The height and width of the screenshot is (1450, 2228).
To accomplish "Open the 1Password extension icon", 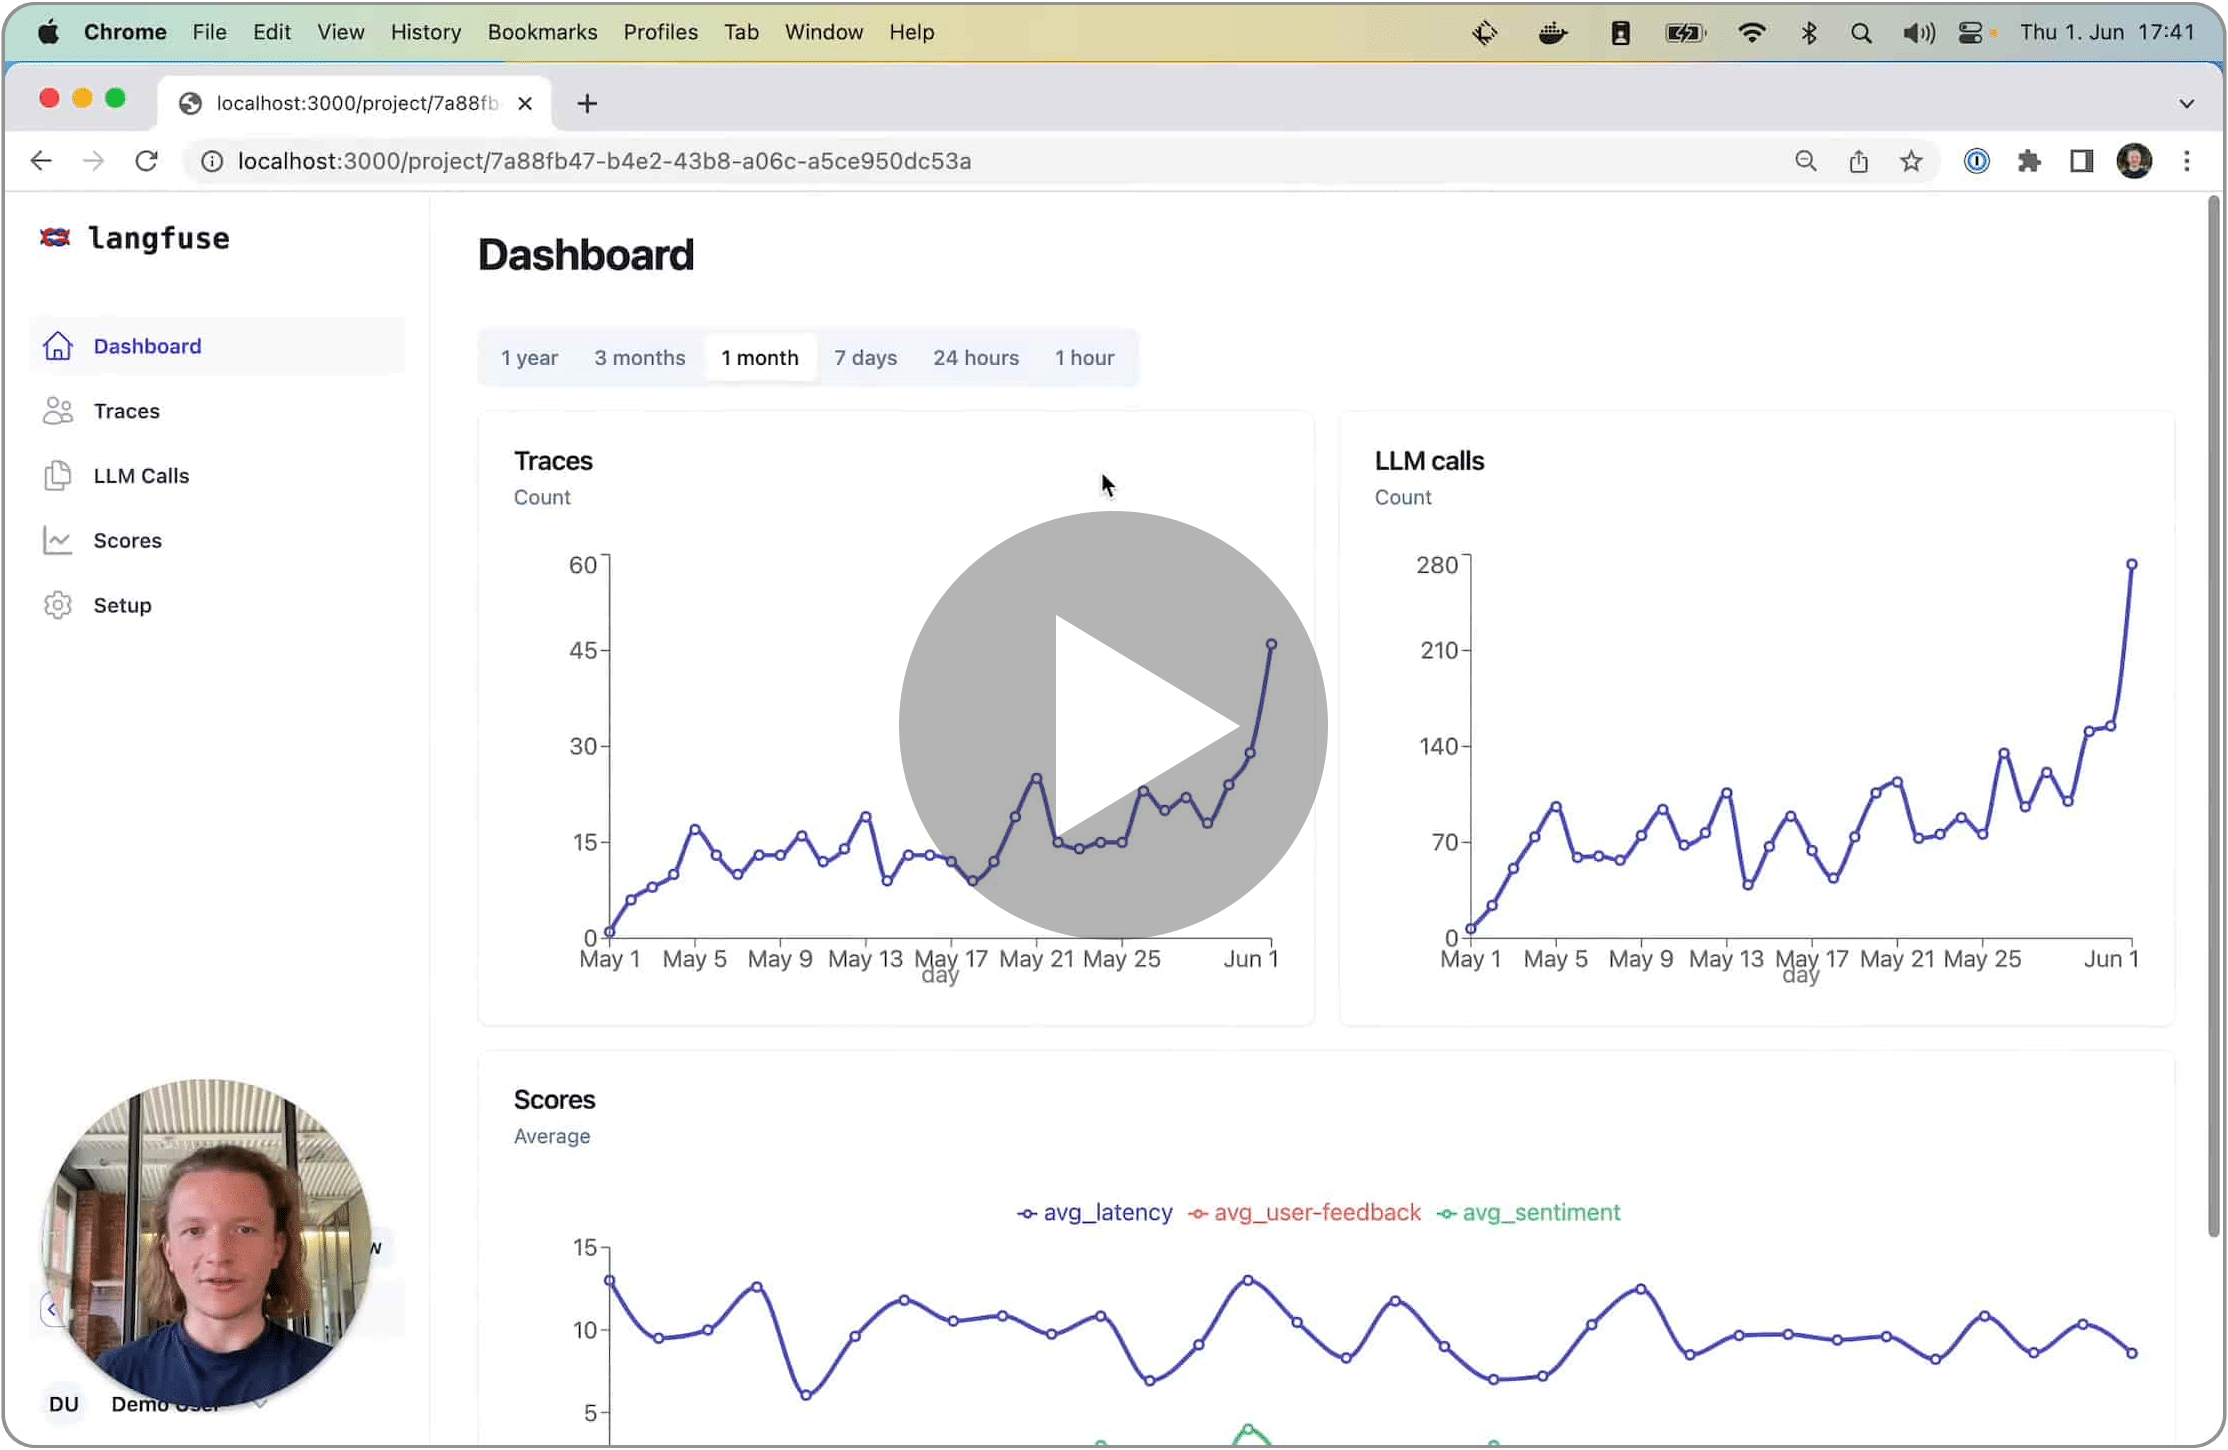I will [1976, 161].
